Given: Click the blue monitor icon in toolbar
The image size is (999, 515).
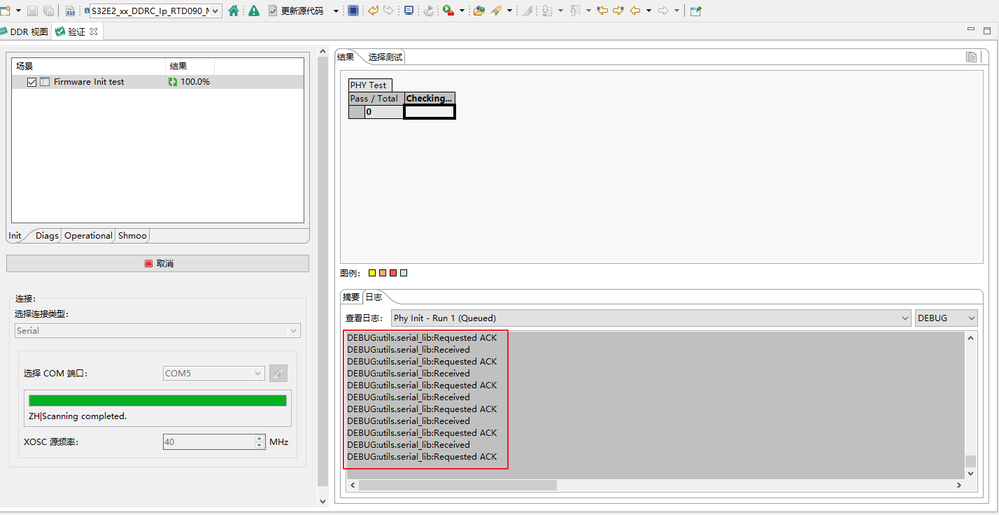Looking at the screenshot, I should point(409,11).
